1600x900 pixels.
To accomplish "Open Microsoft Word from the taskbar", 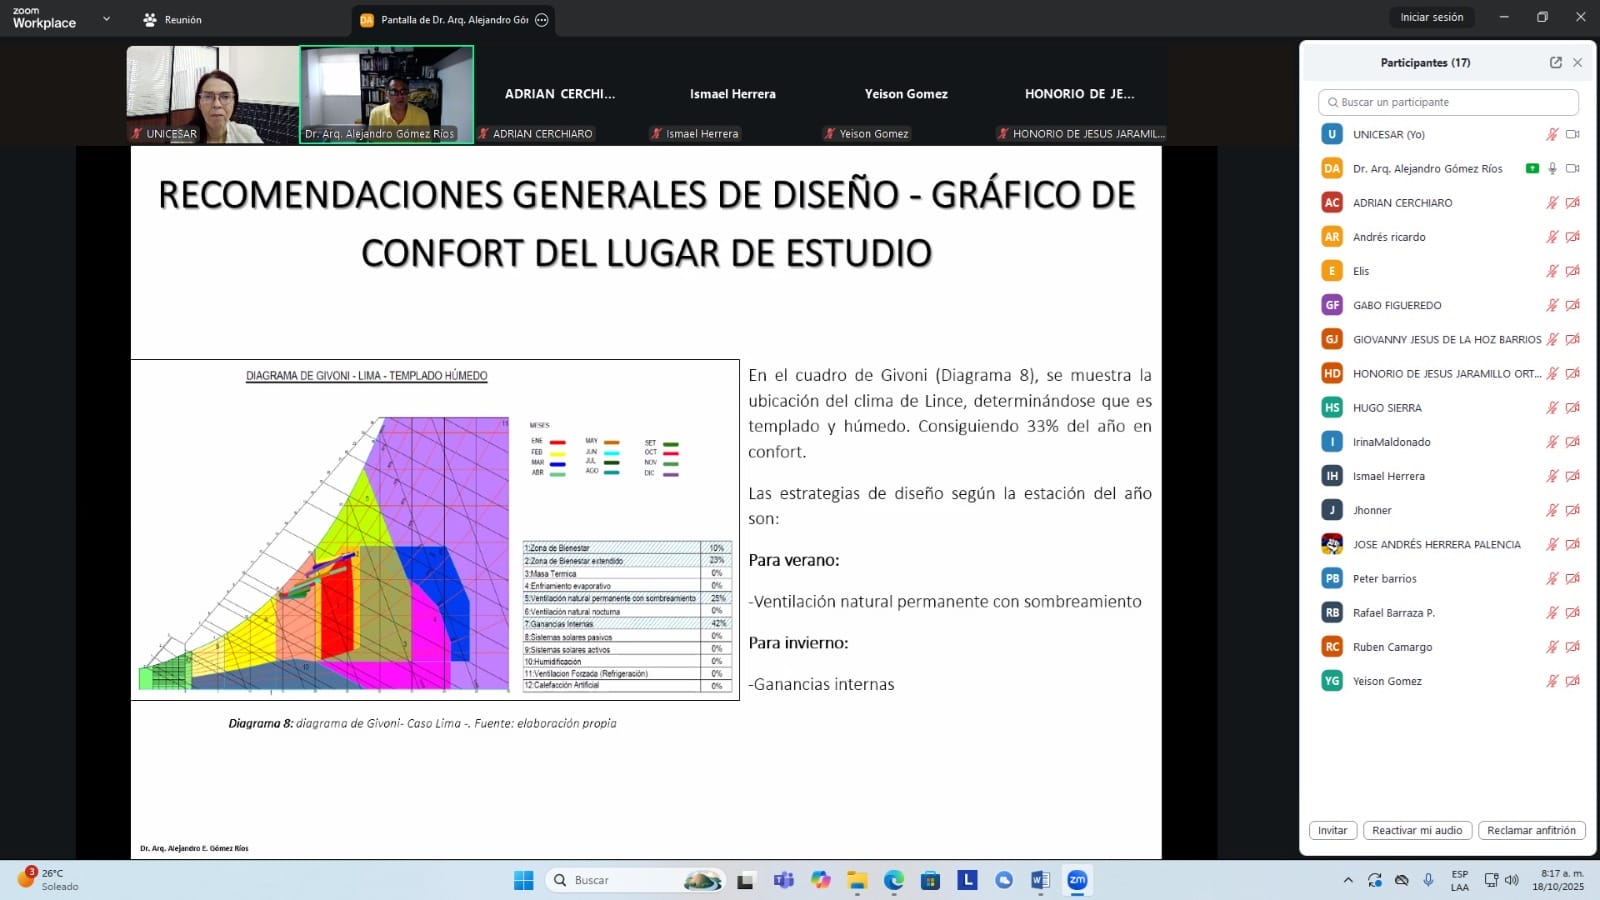I will tap(1040, 880).
